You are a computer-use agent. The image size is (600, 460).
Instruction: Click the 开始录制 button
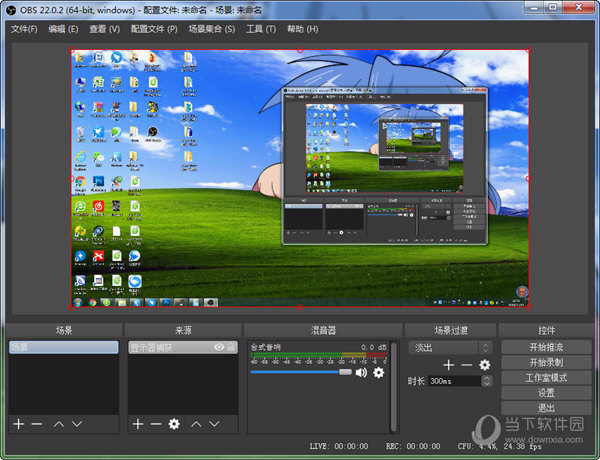[546, 362]
